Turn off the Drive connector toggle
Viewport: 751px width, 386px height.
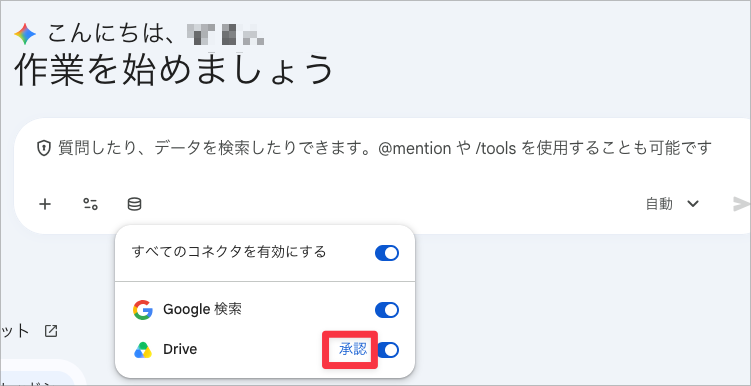pos(388,350)
